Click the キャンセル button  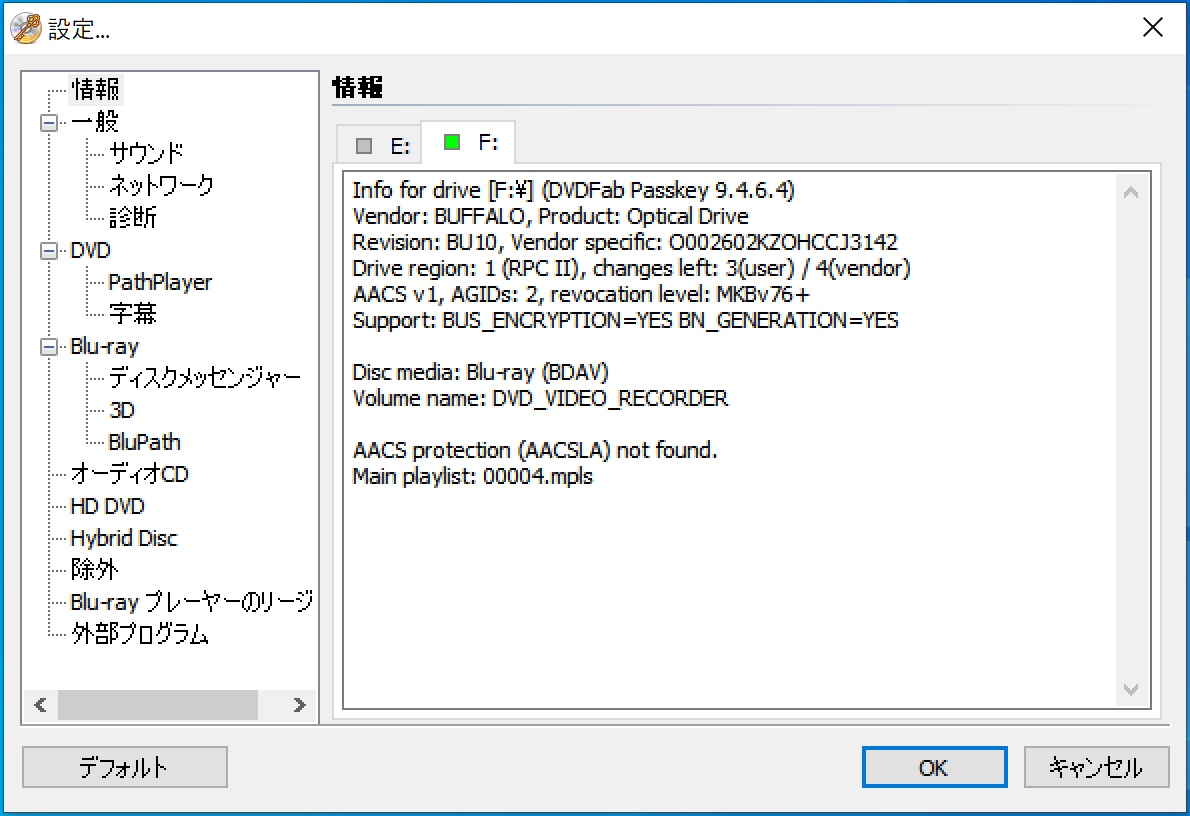1096,767
